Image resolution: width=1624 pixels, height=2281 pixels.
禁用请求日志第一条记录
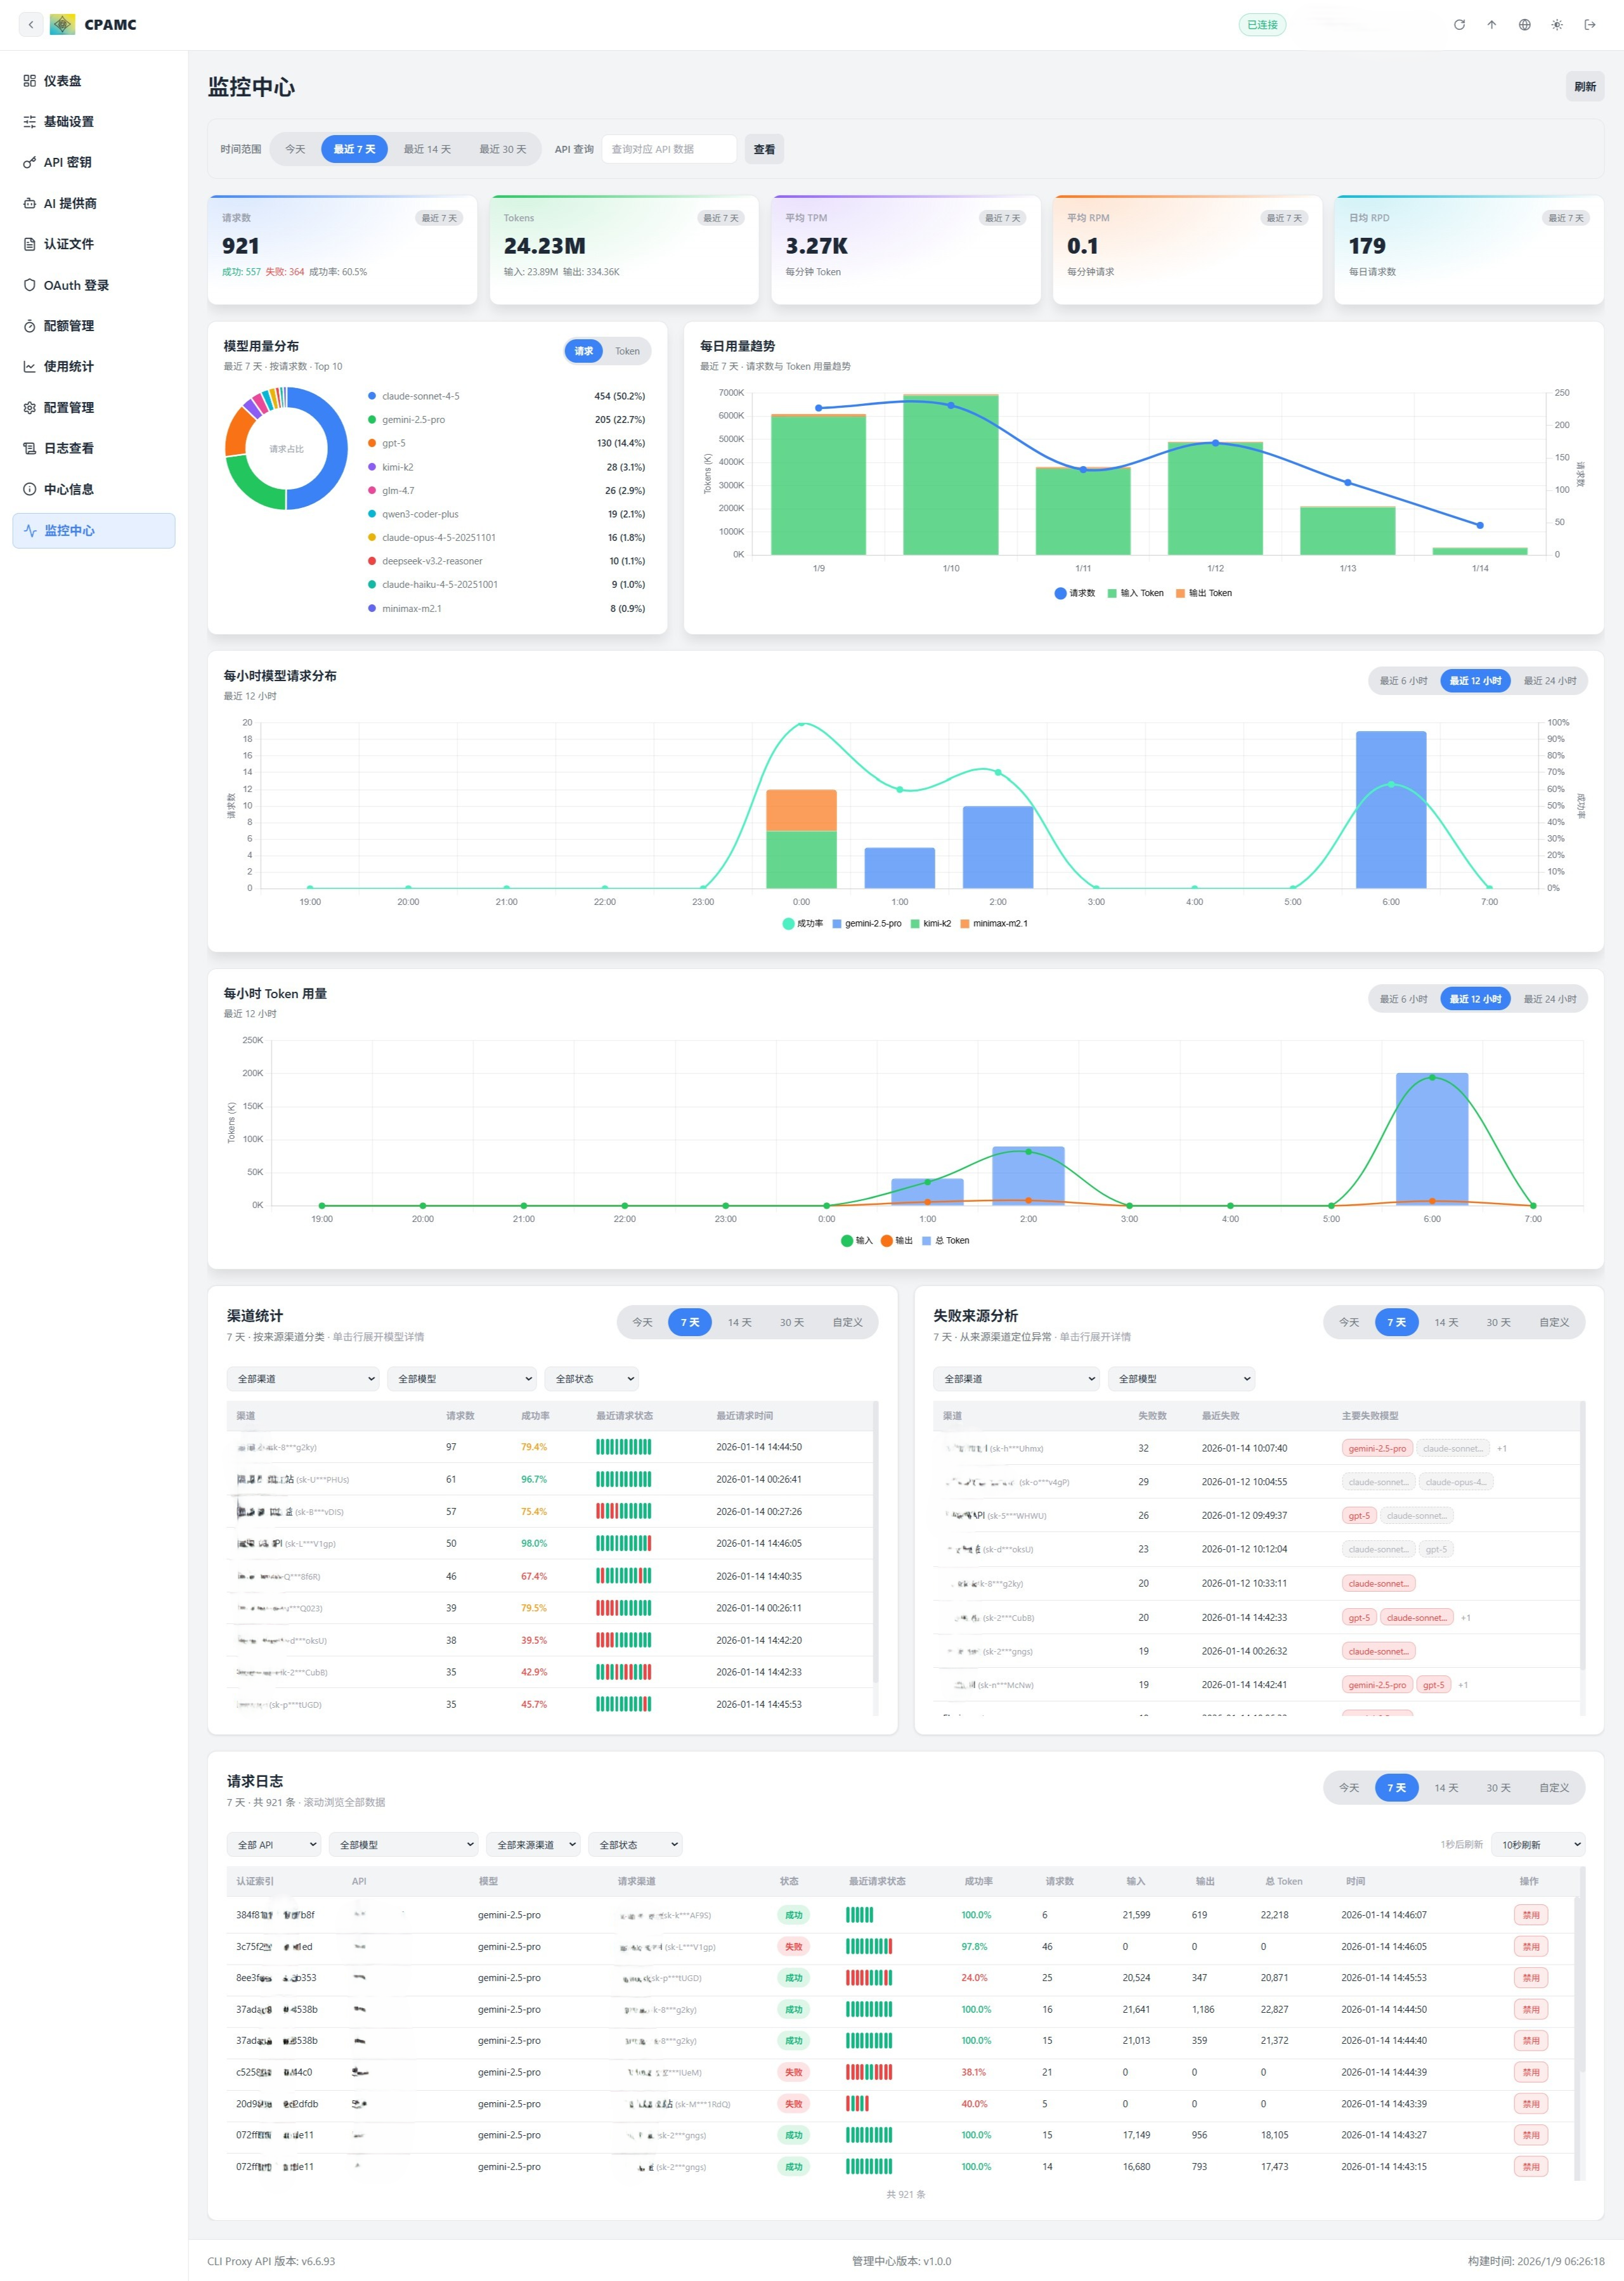tap(1531, 1914)
